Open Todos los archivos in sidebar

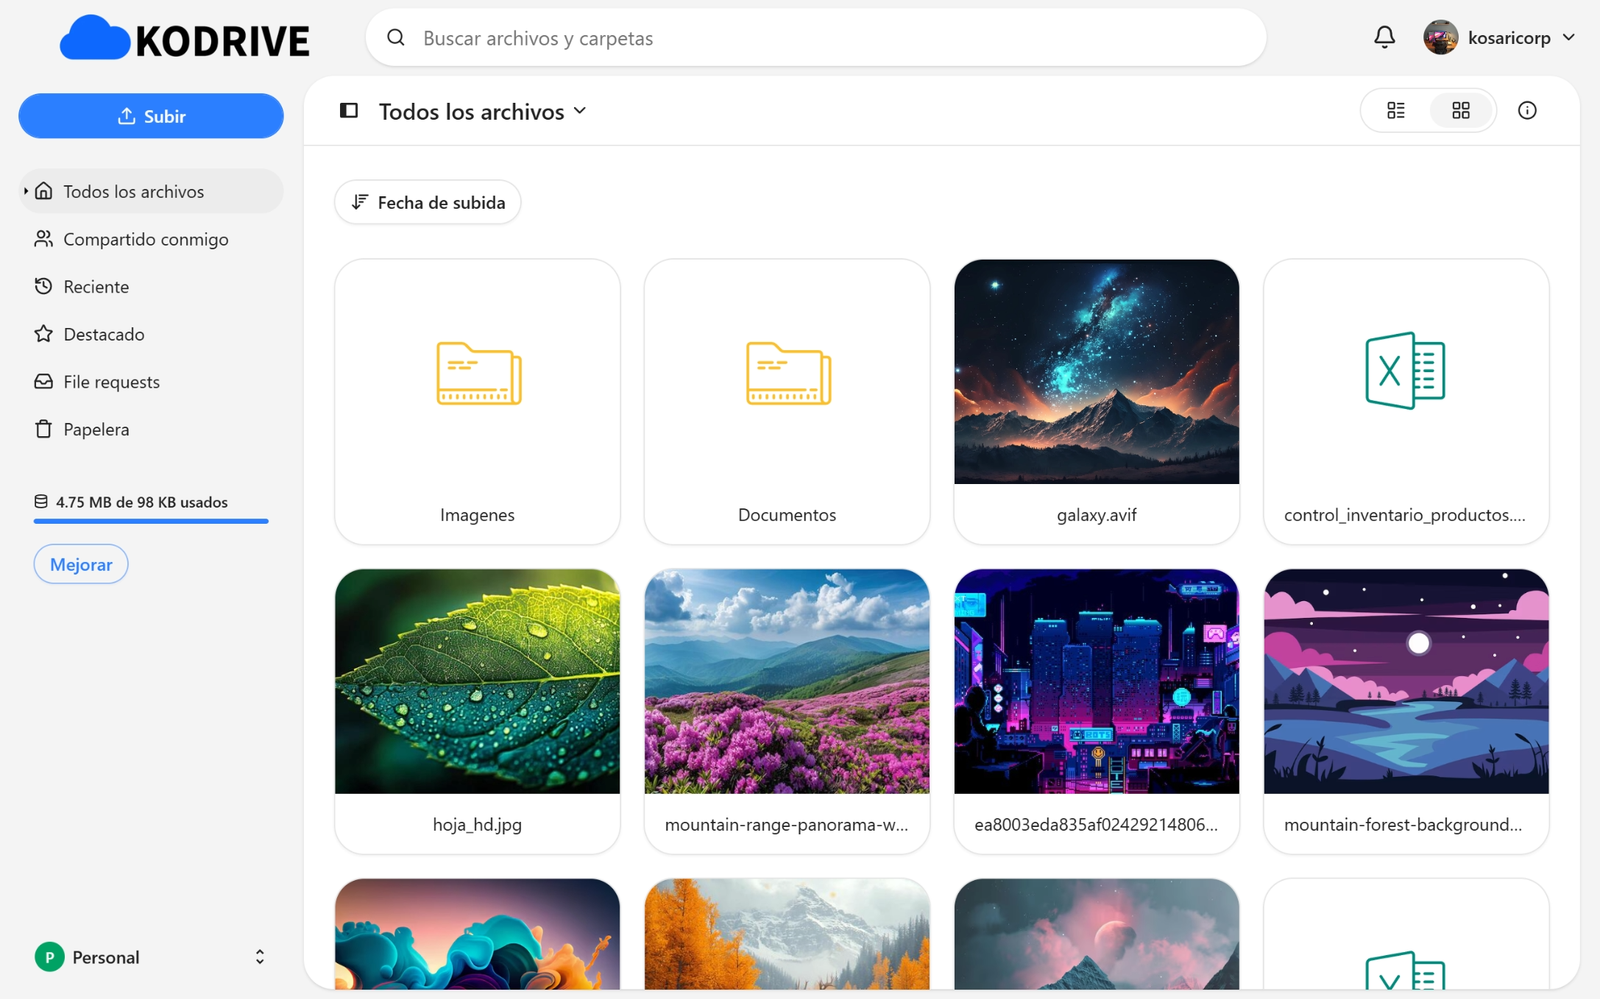pos(152,191)
